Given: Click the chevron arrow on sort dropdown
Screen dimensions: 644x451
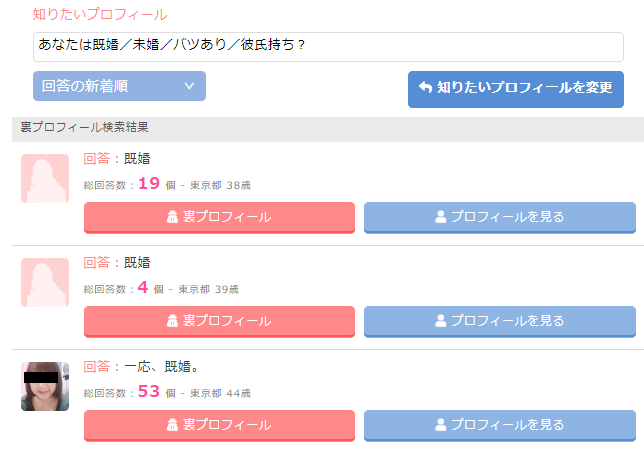Looking at the screenshot, I should (x=190, y=86).
